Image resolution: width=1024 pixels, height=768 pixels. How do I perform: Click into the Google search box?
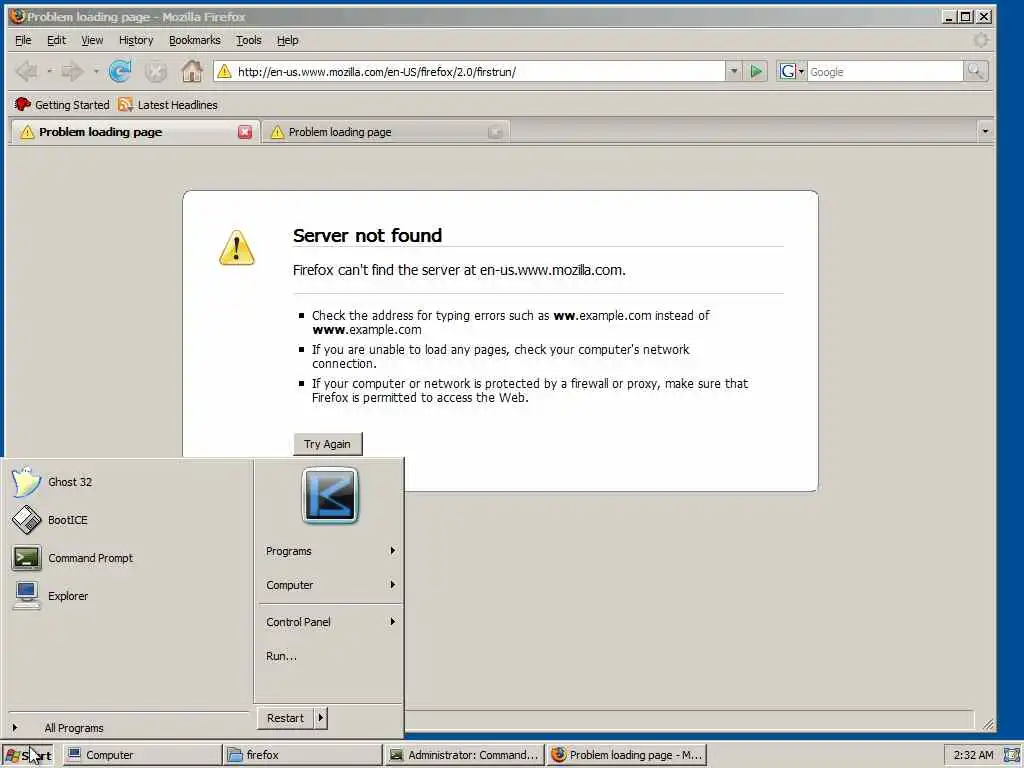point(885,71)
